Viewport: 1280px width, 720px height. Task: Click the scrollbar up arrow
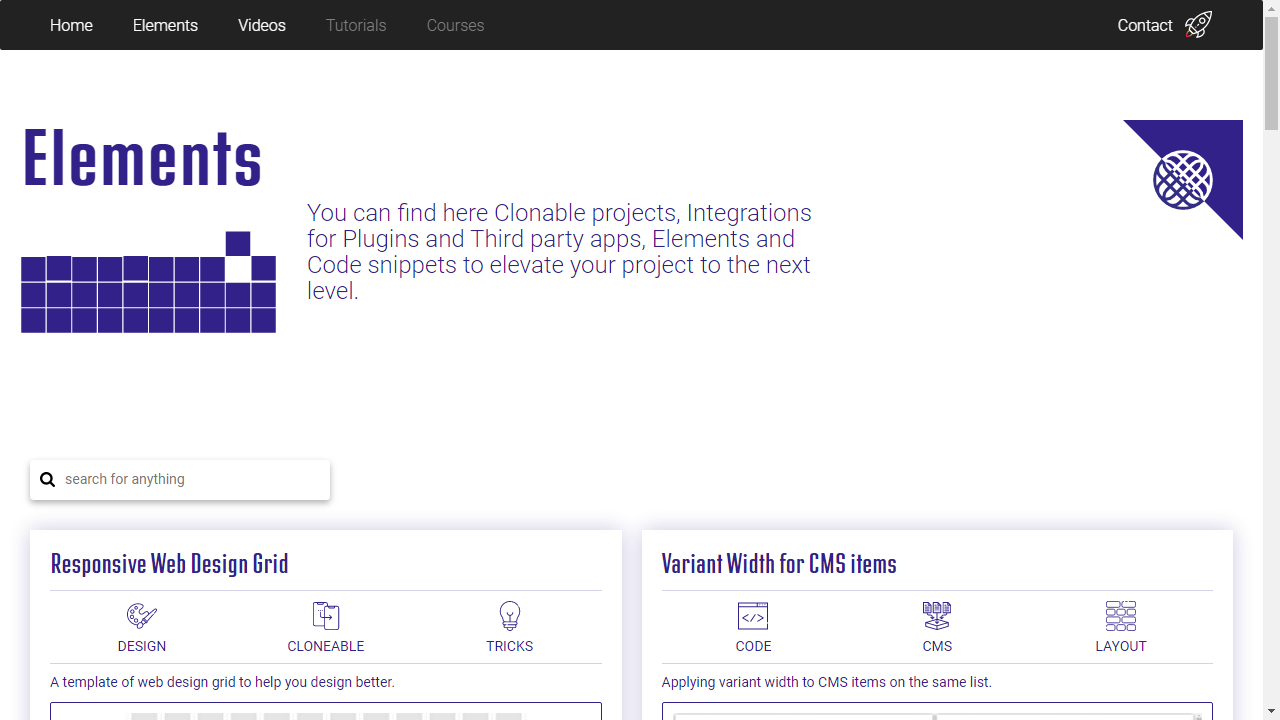(1272, 7)
